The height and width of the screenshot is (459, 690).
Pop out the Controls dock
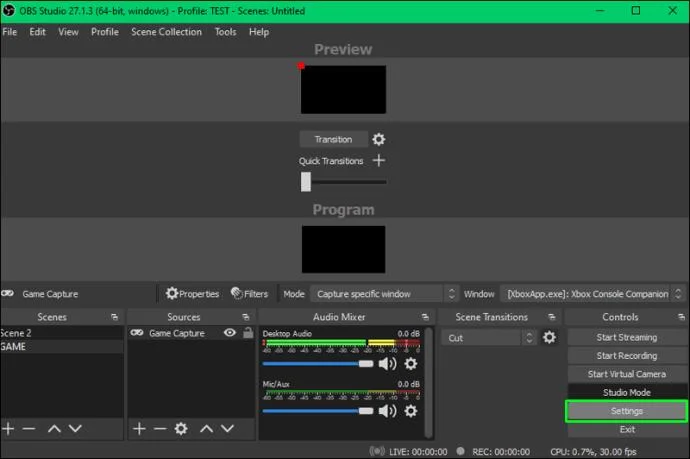[x=681, y=317]
